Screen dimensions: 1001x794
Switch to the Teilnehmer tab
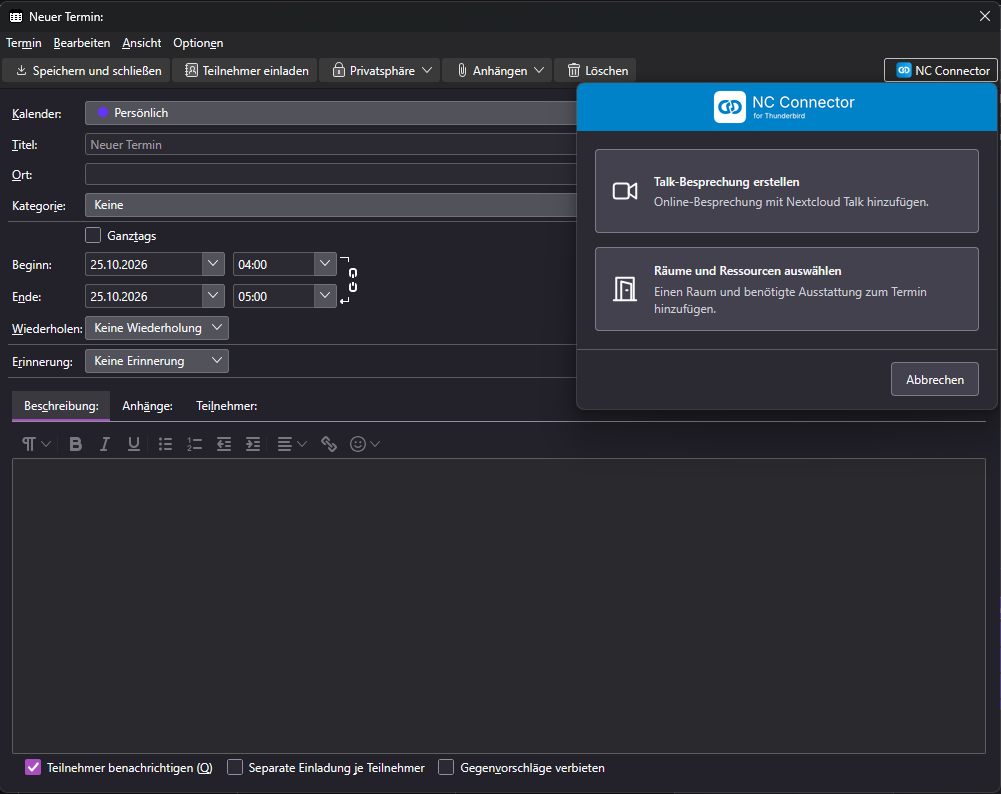click(x=227, y=406)
